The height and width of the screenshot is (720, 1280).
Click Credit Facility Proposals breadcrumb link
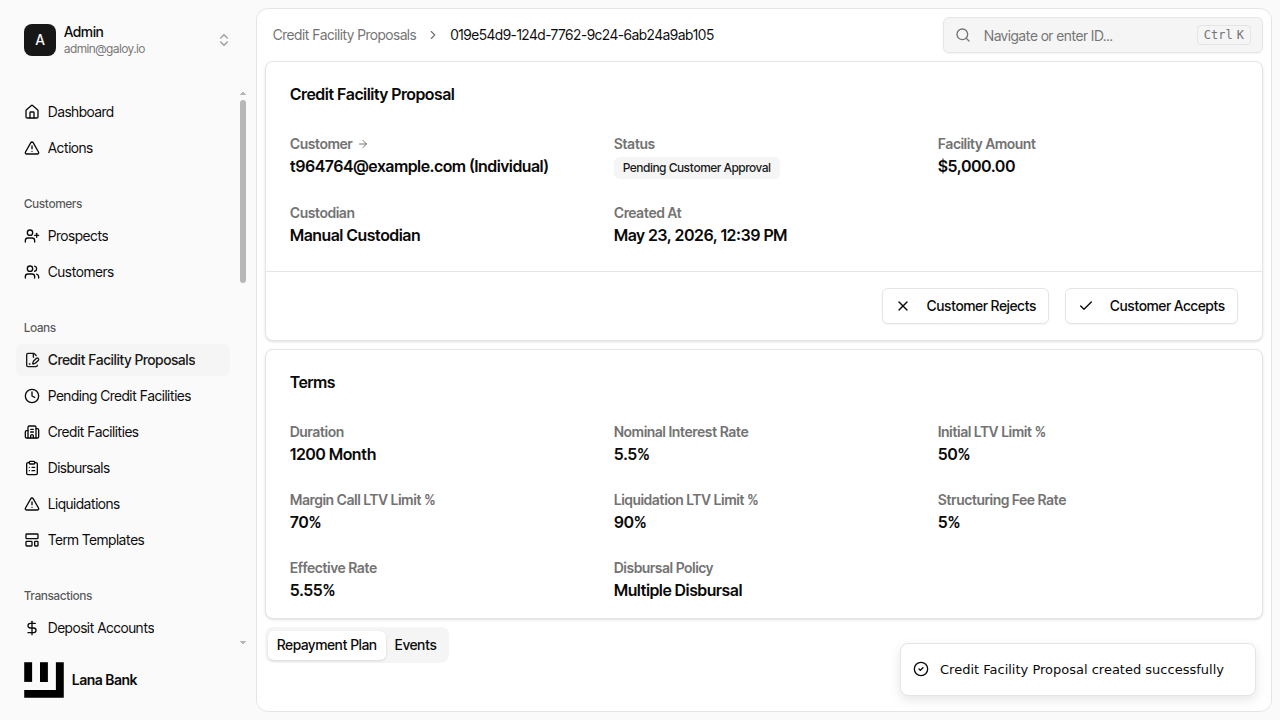pos(345,35)
